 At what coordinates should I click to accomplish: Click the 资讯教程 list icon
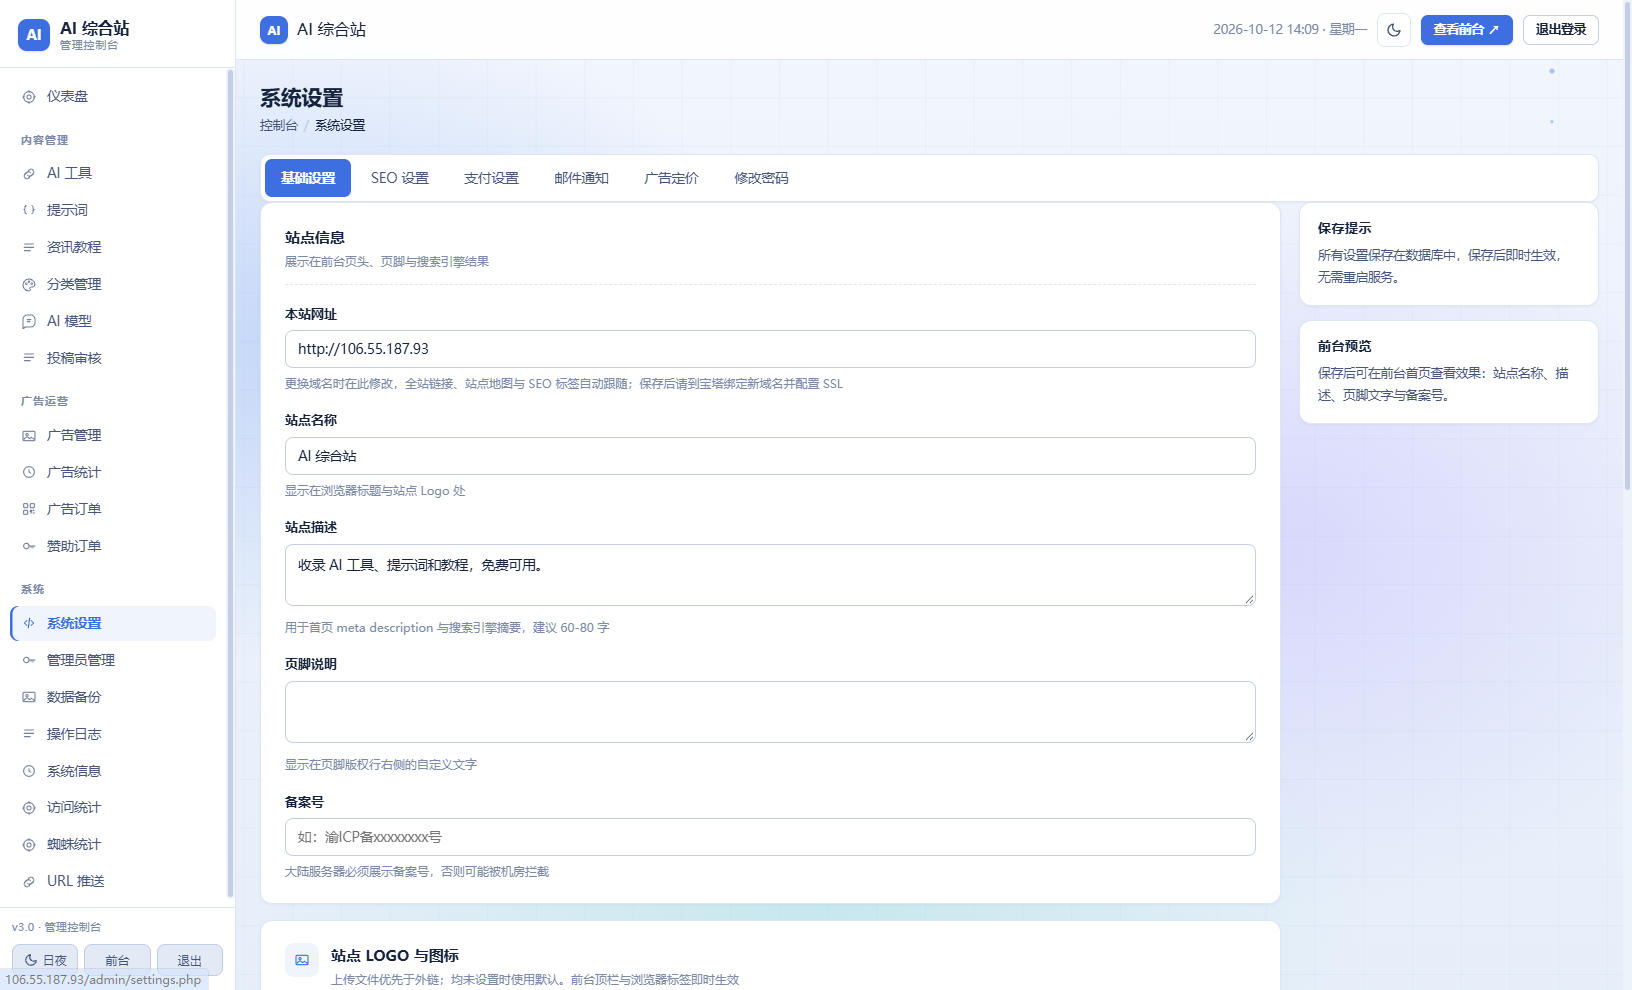29,248
